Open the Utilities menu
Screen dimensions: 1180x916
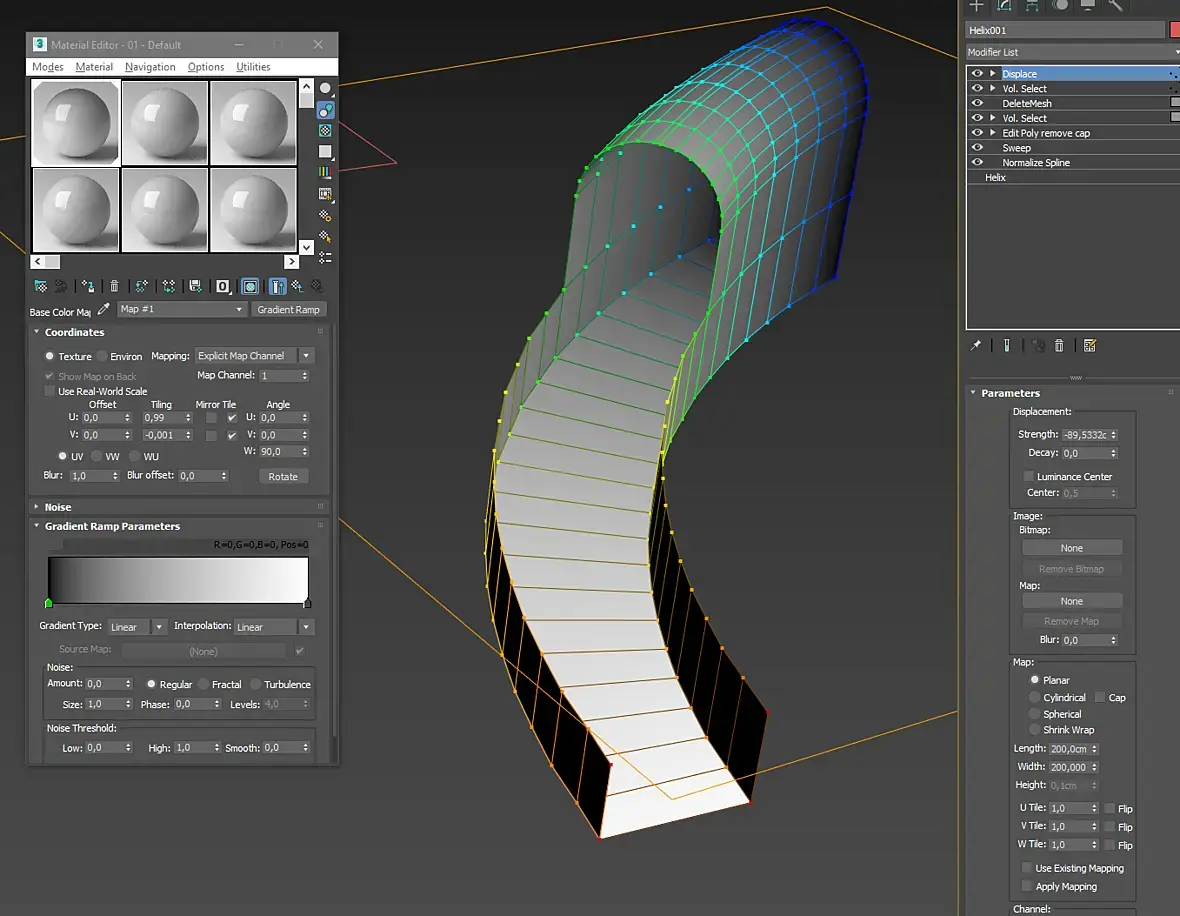point(253,67)
